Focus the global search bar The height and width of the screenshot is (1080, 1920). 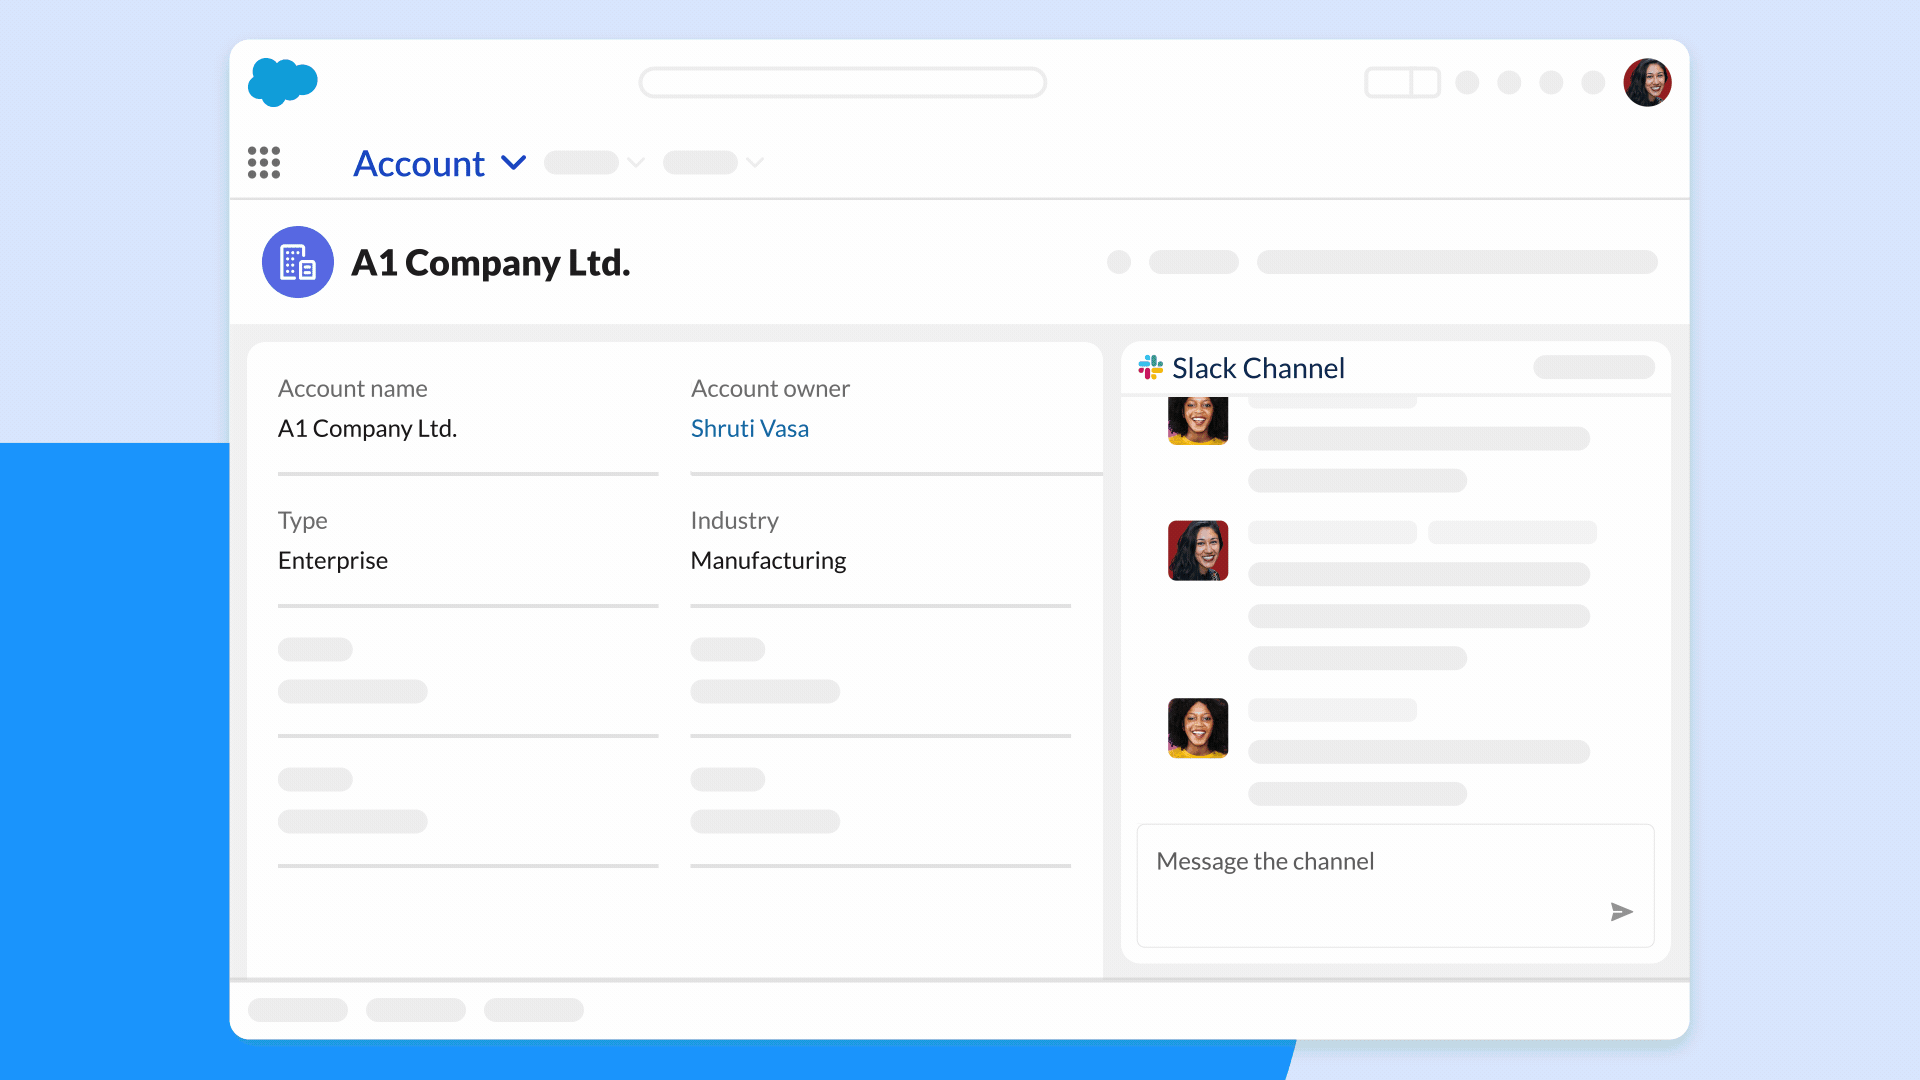pyautogui.click(x=843, y=82)
